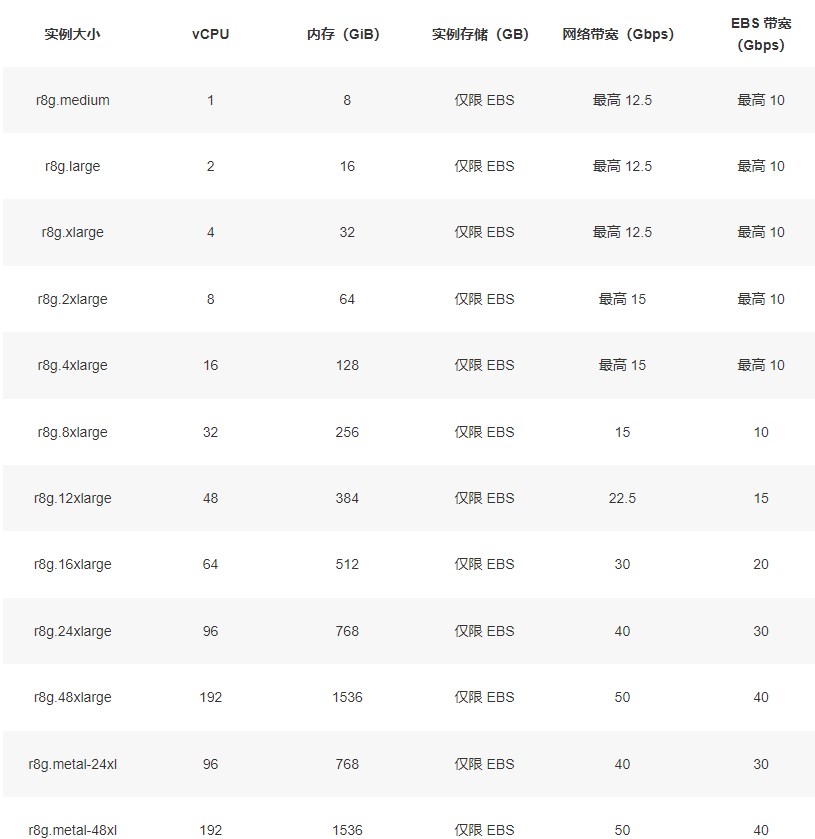Select the 384 memory value for r8g.12xlarge
The width and height of the screenshot is (815, 839).
[347, 498]
